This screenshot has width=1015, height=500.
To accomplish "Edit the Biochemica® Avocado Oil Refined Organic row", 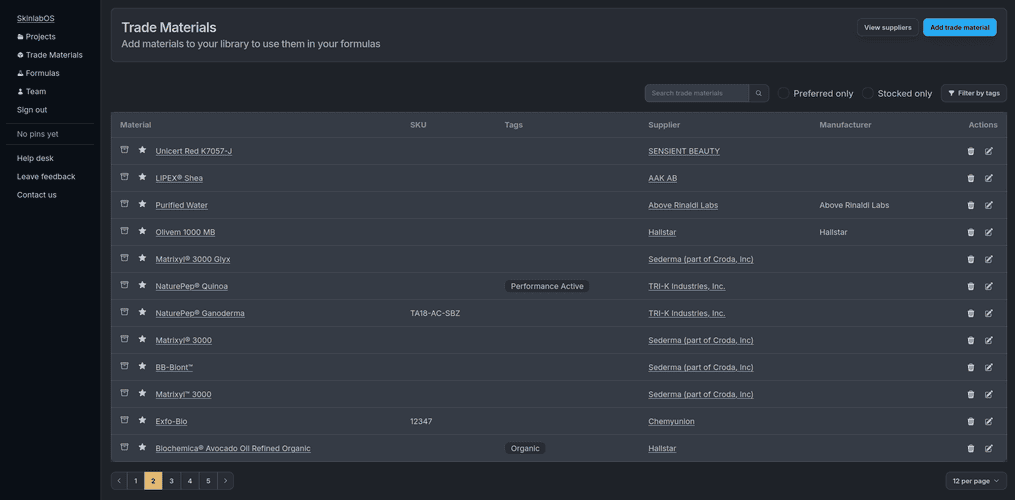I will [x=989, y=448].
